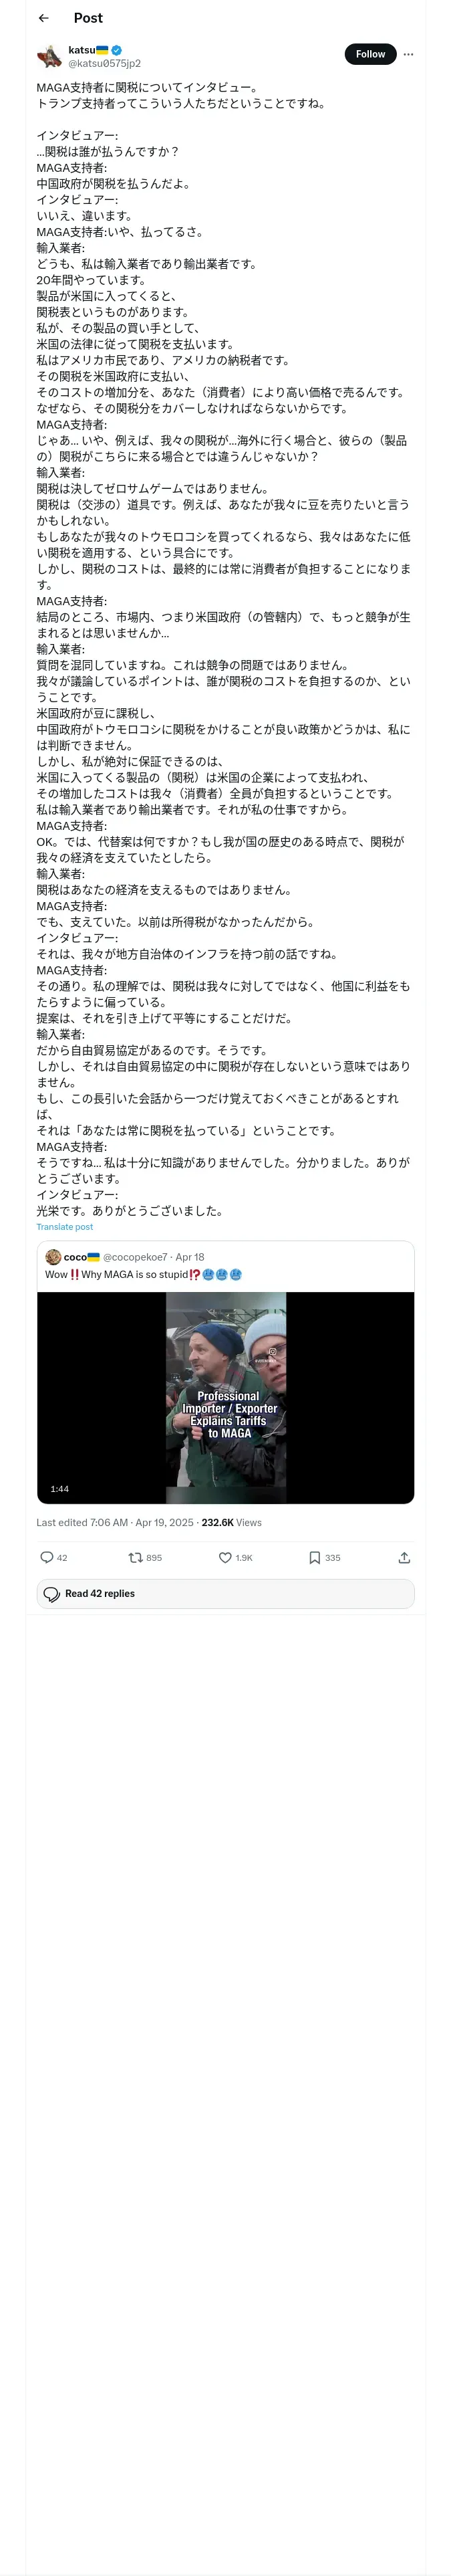The image size is (451, 2576).
Task: Follow the katsu account
Action: (x=370, y=54)
